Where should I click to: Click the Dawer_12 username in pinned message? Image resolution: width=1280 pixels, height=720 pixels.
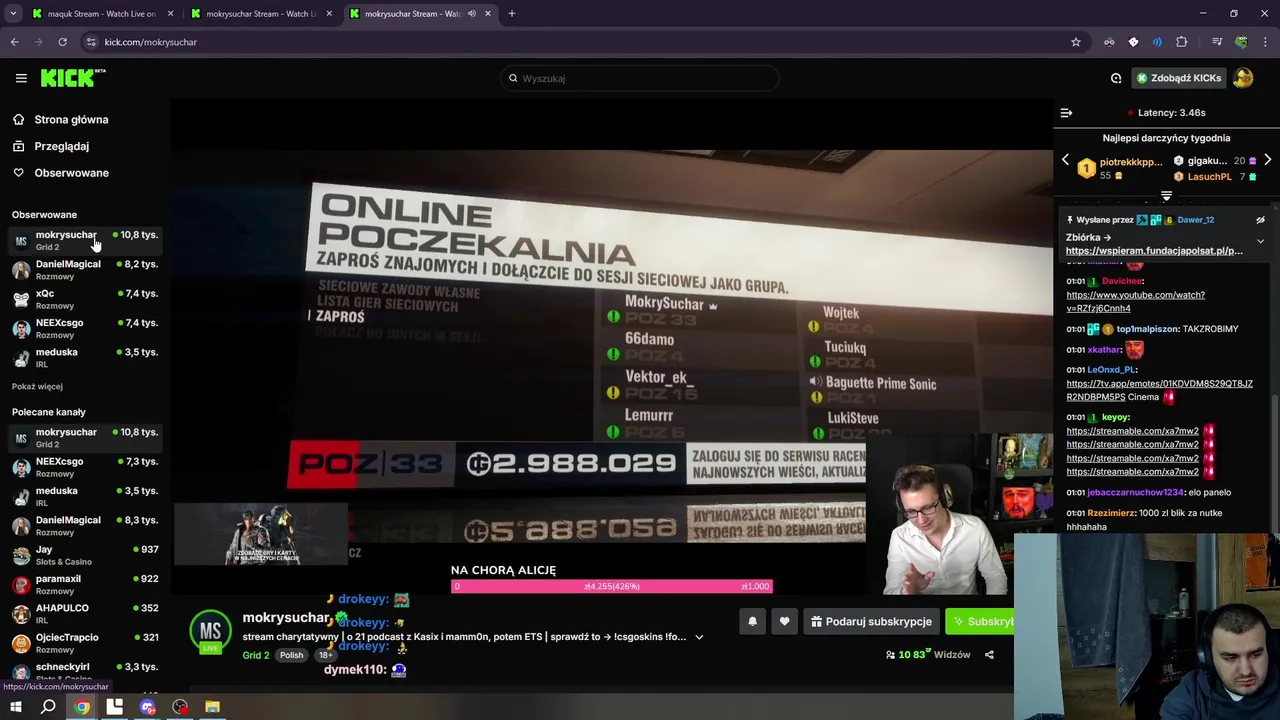click(1195, 220)
